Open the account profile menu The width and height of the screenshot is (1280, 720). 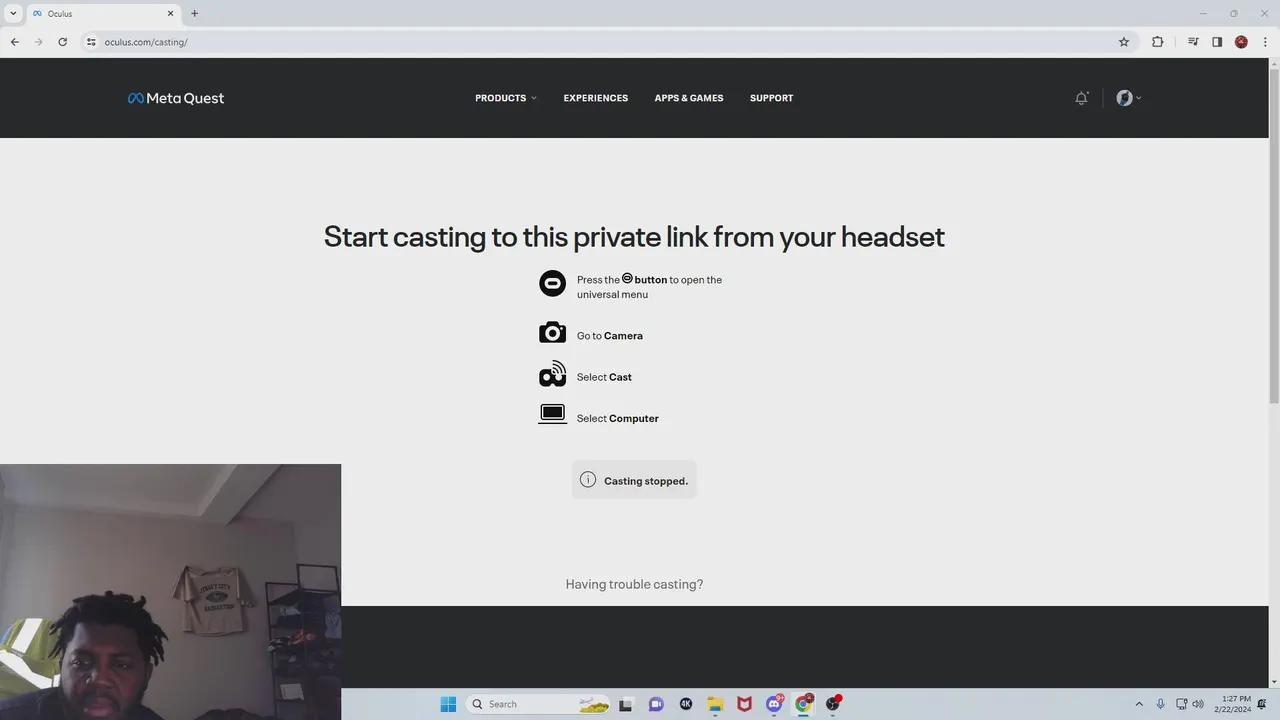[1128, 98]
